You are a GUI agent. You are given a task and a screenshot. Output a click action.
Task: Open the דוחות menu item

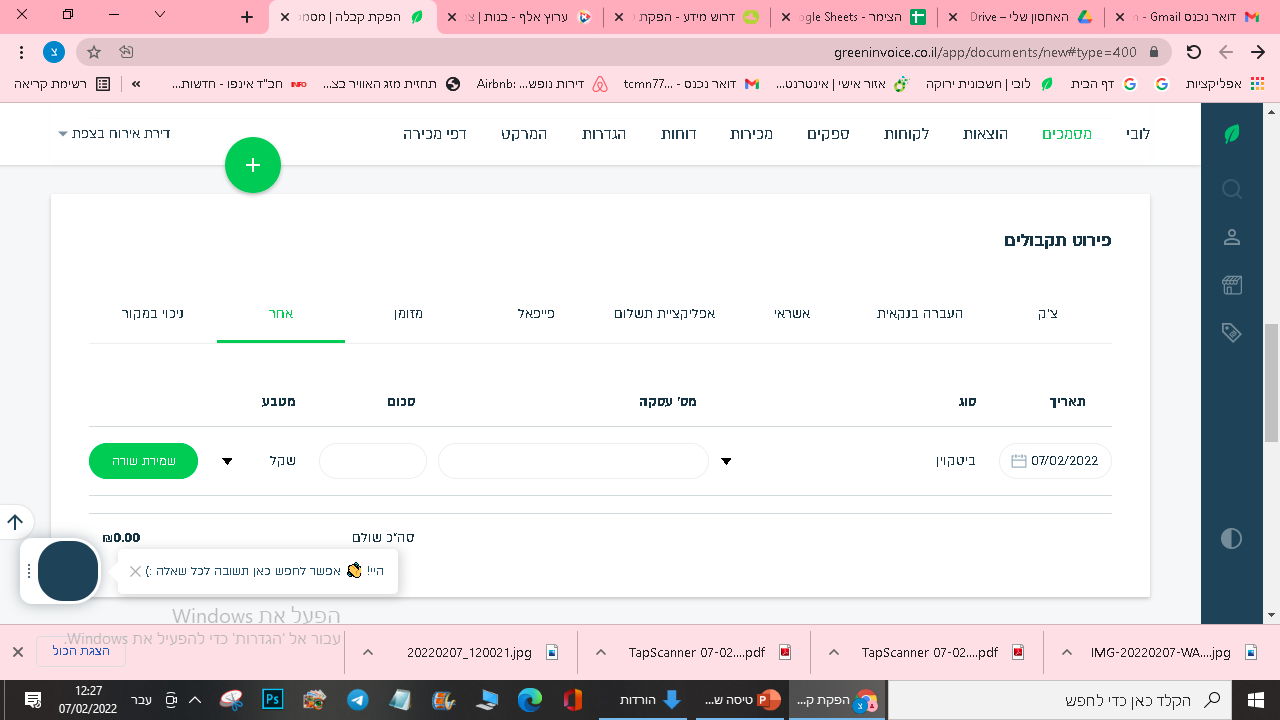(679, 134)
